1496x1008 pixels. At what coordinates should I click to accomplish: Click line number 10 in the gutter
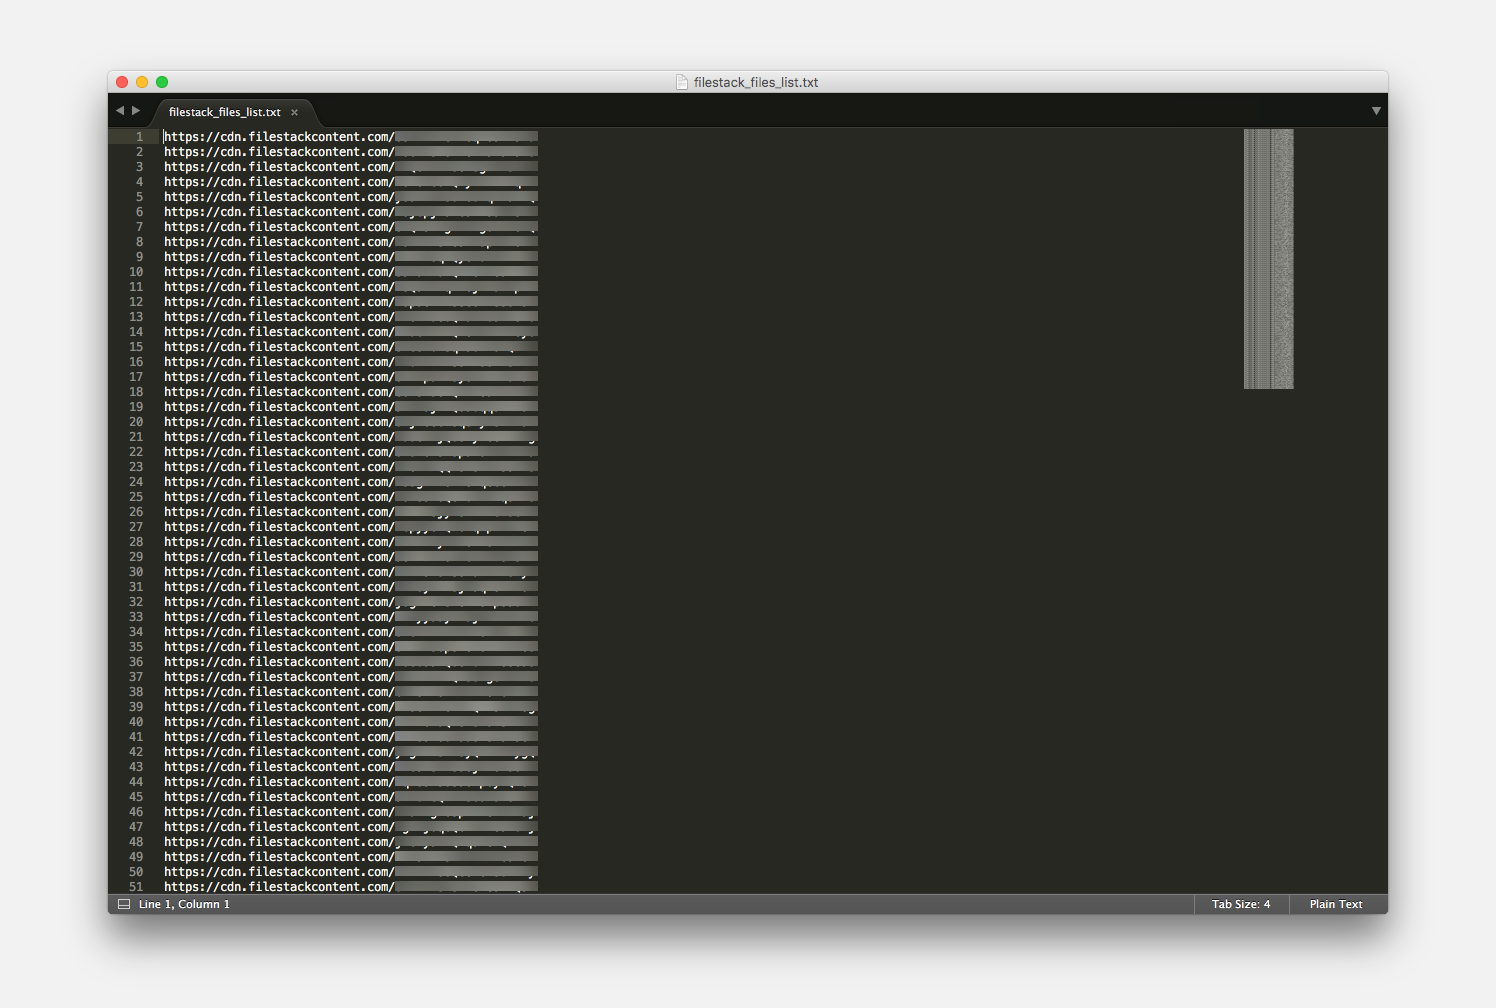click(x=136, y=271)
